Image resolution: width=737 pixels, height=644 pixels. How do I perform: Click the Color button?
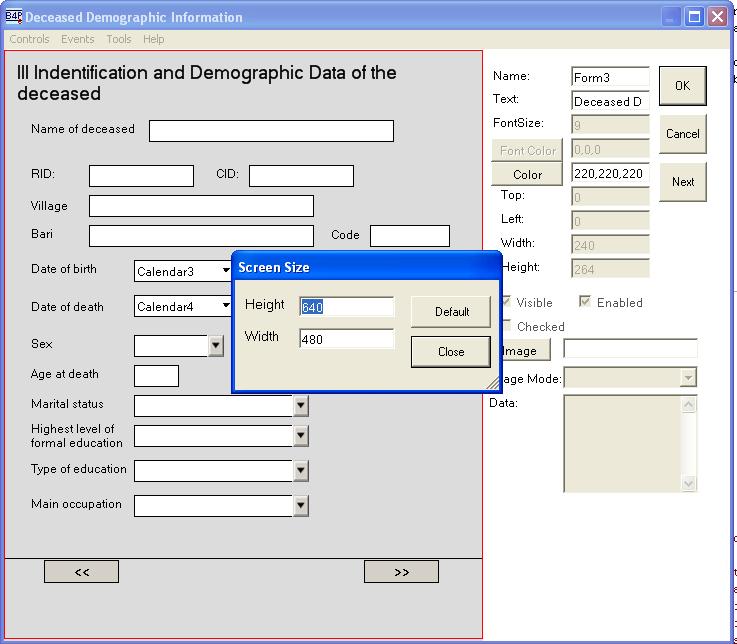point(527,174)
